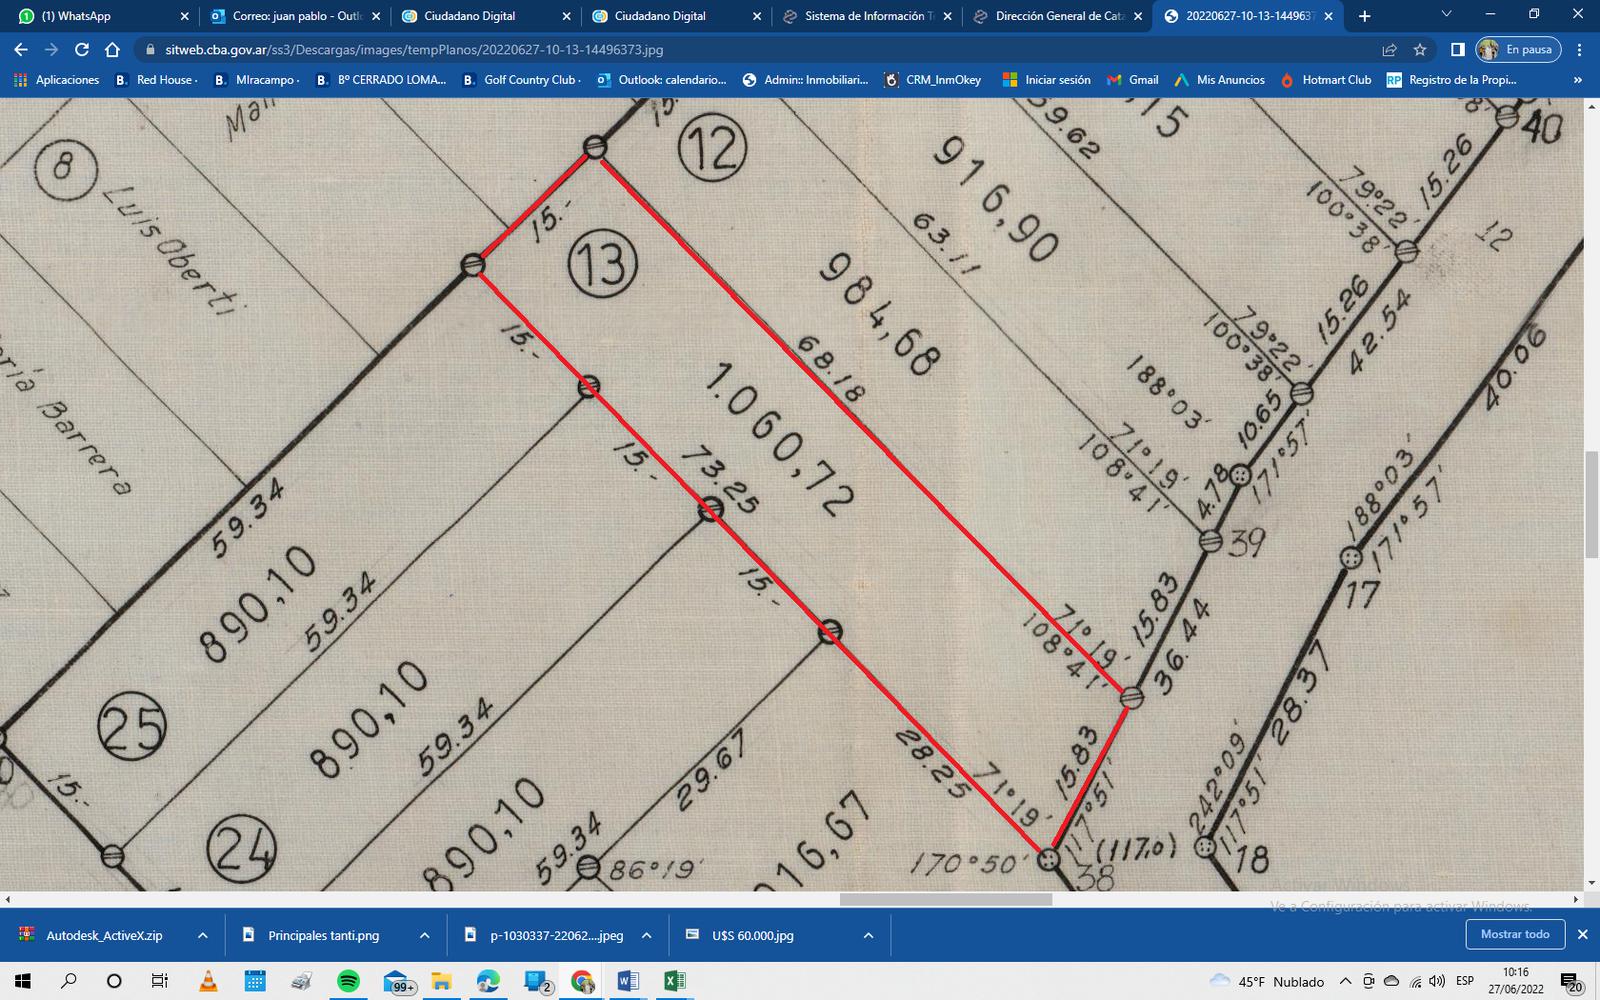Viewport: 1600px width, 1000px height.
Task: Click the browser home icon
Action: click(x=112, y=50)
